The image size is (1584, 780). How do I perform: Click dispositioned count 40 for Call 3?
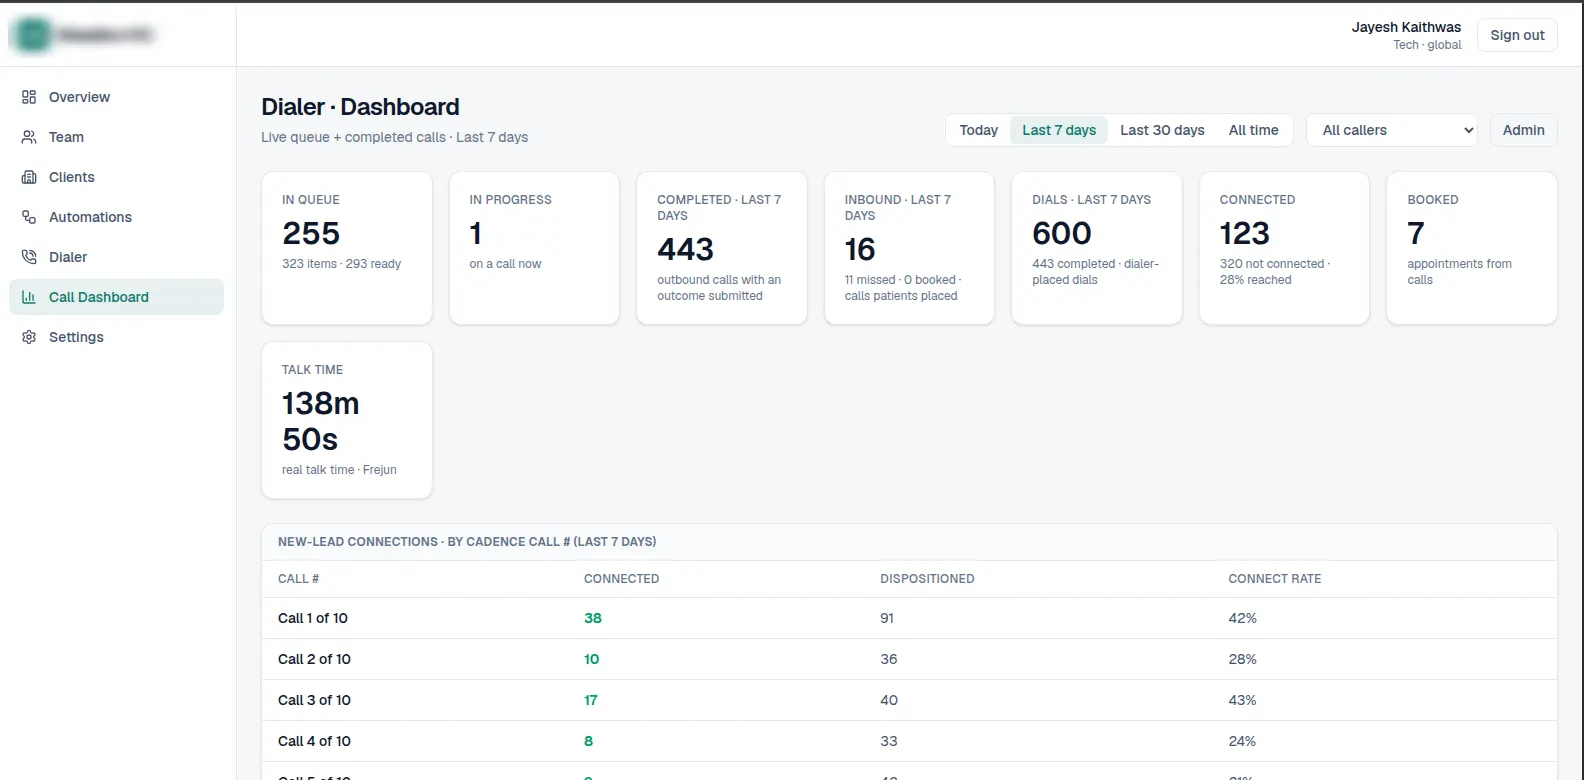coord(889,700)
